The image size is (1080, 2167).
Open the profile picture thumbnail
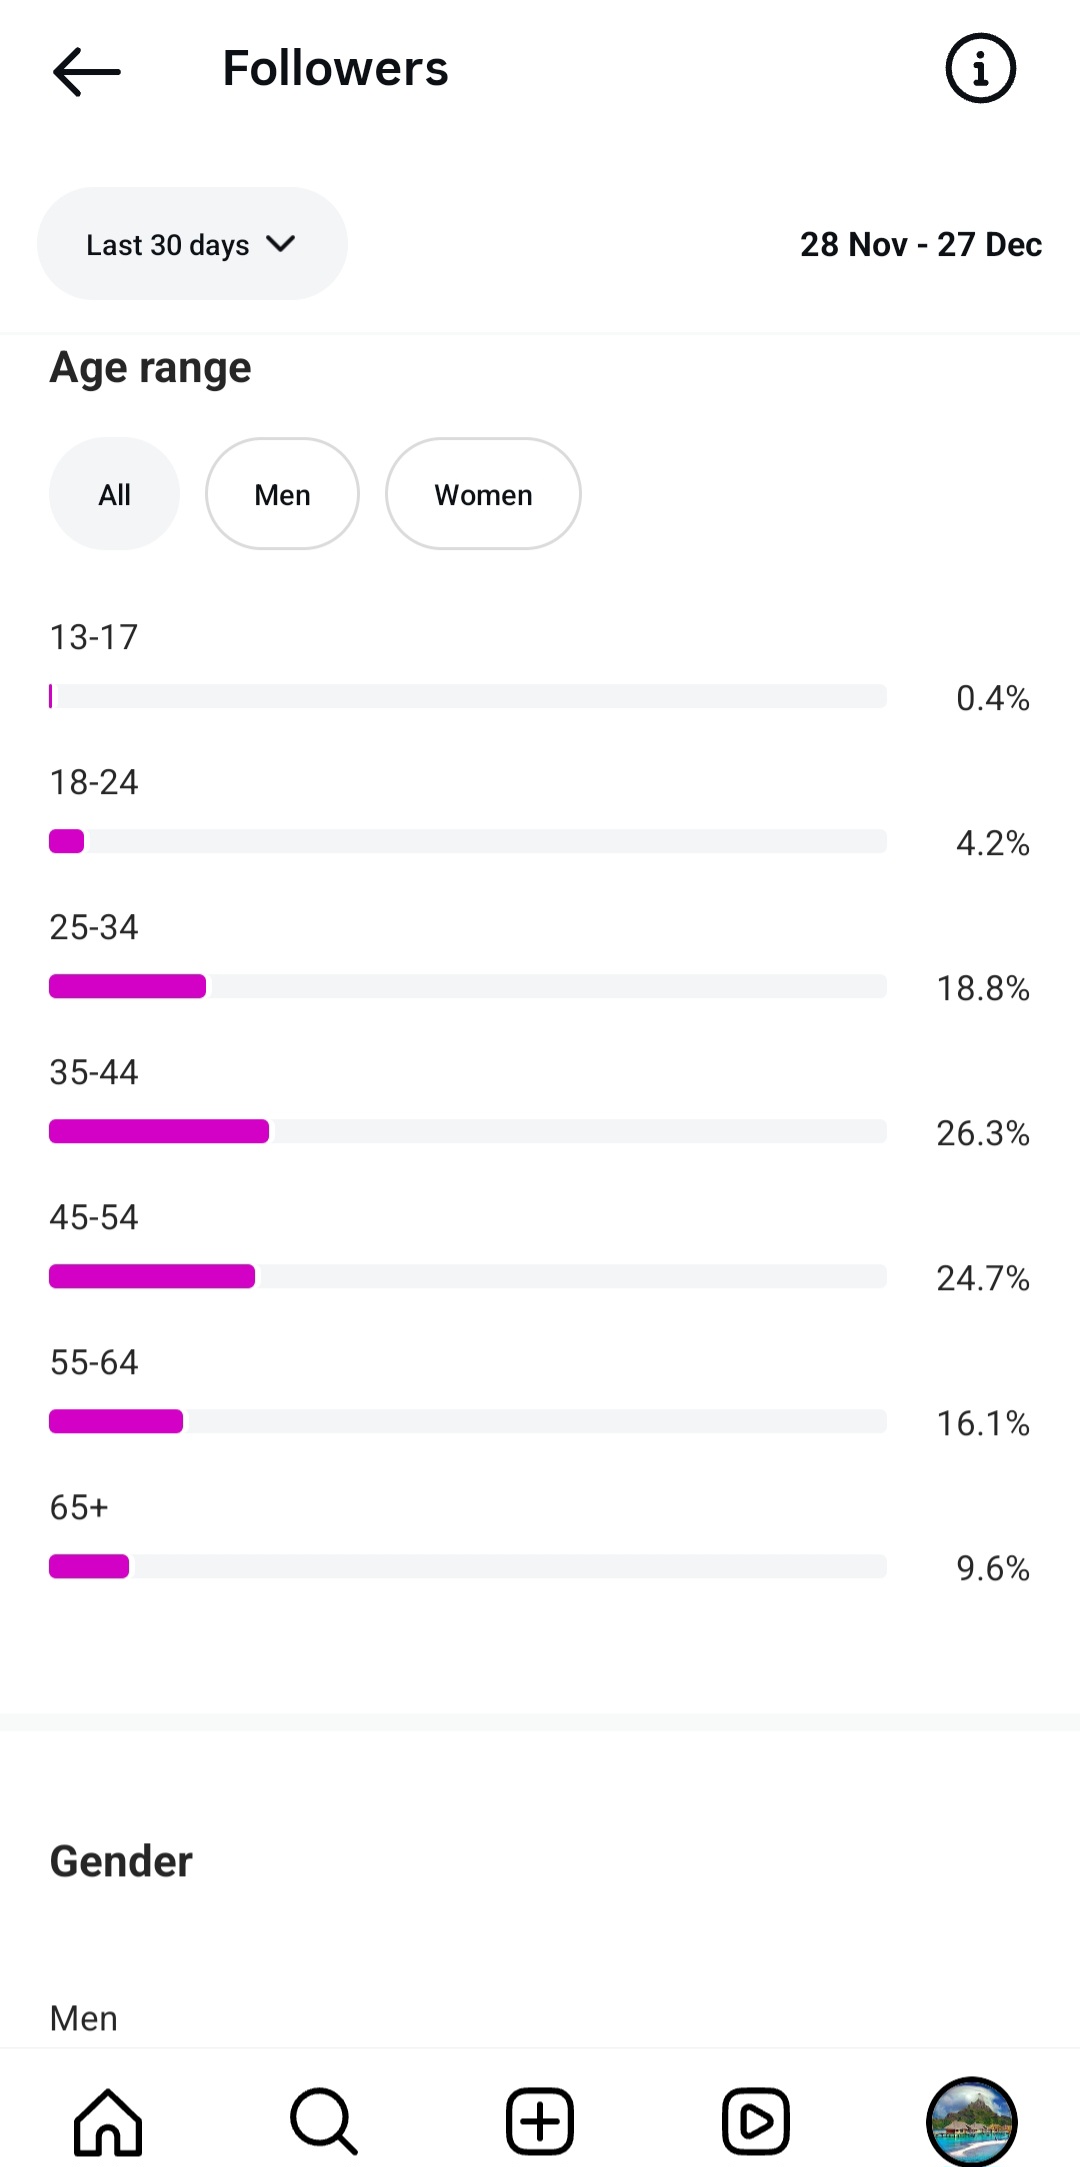click(x=971, y=2121)
